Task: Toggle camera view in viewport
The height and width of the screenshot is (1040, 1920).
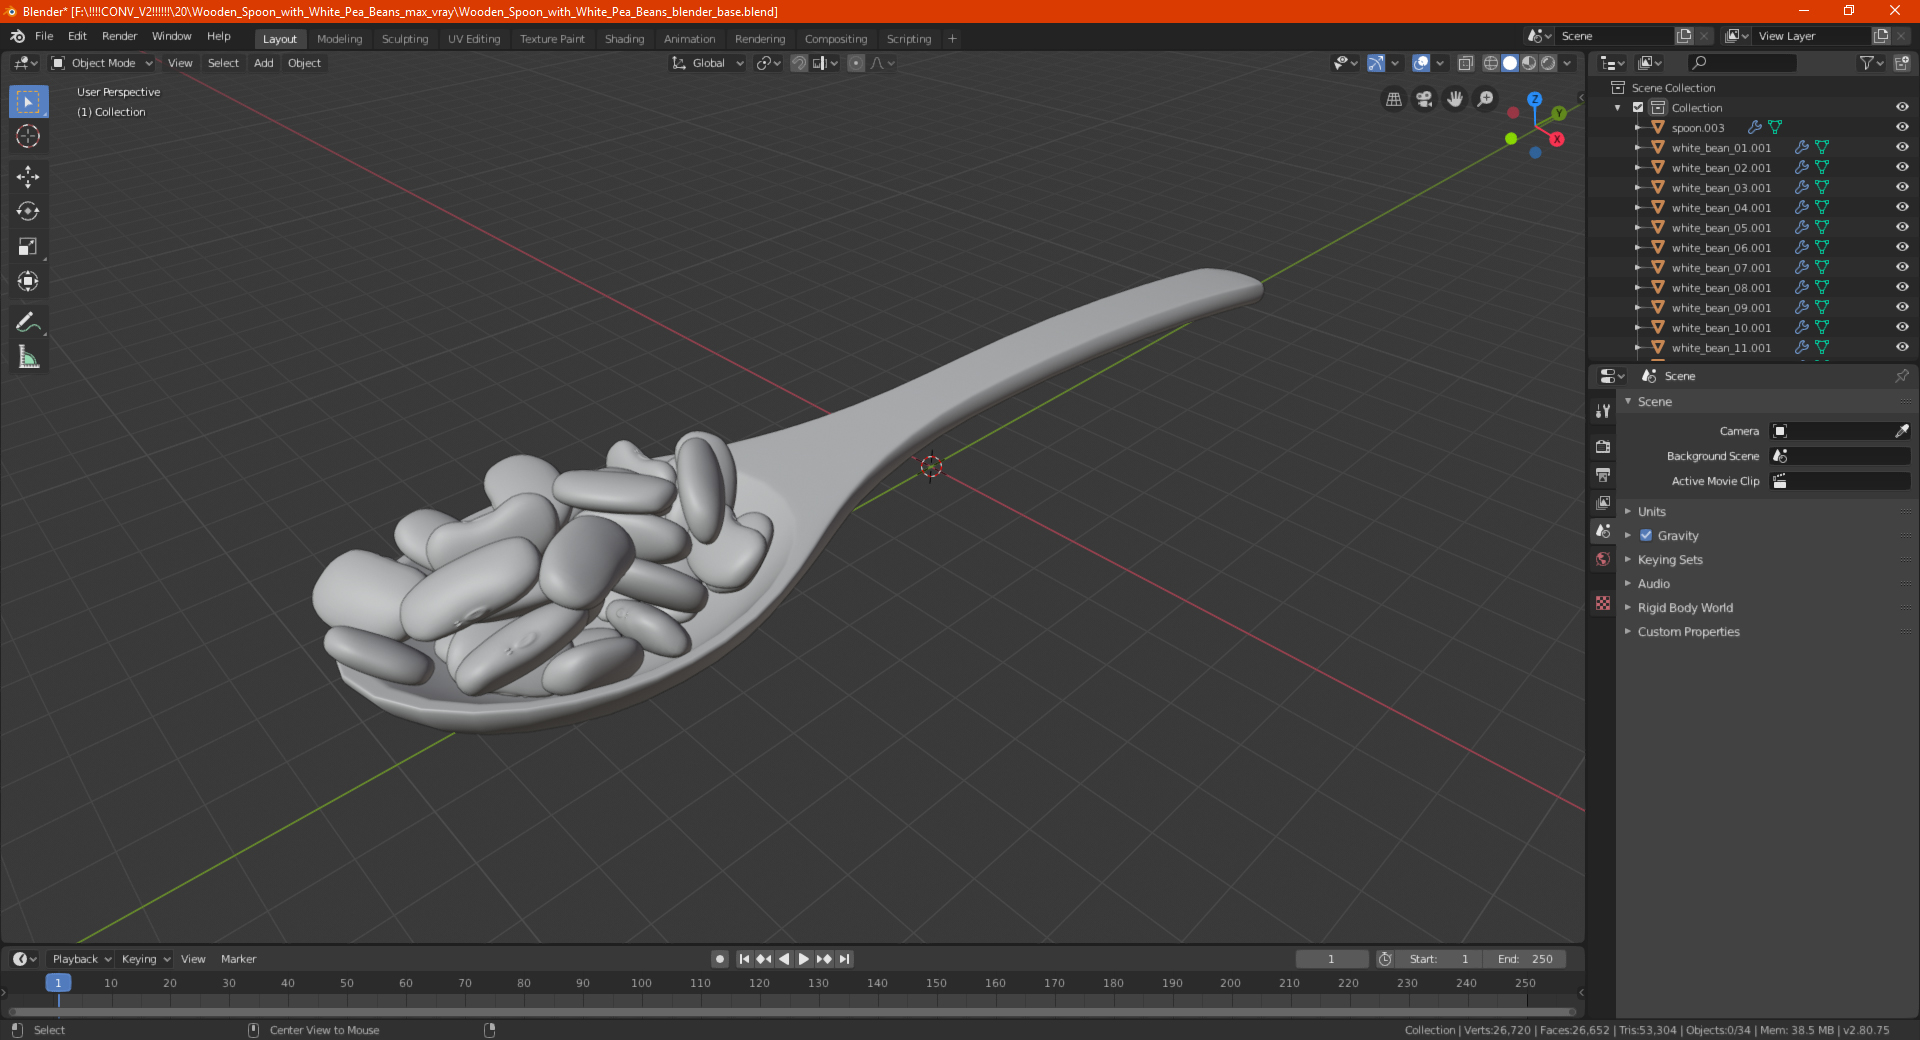Action: [x=1424, y=99]
